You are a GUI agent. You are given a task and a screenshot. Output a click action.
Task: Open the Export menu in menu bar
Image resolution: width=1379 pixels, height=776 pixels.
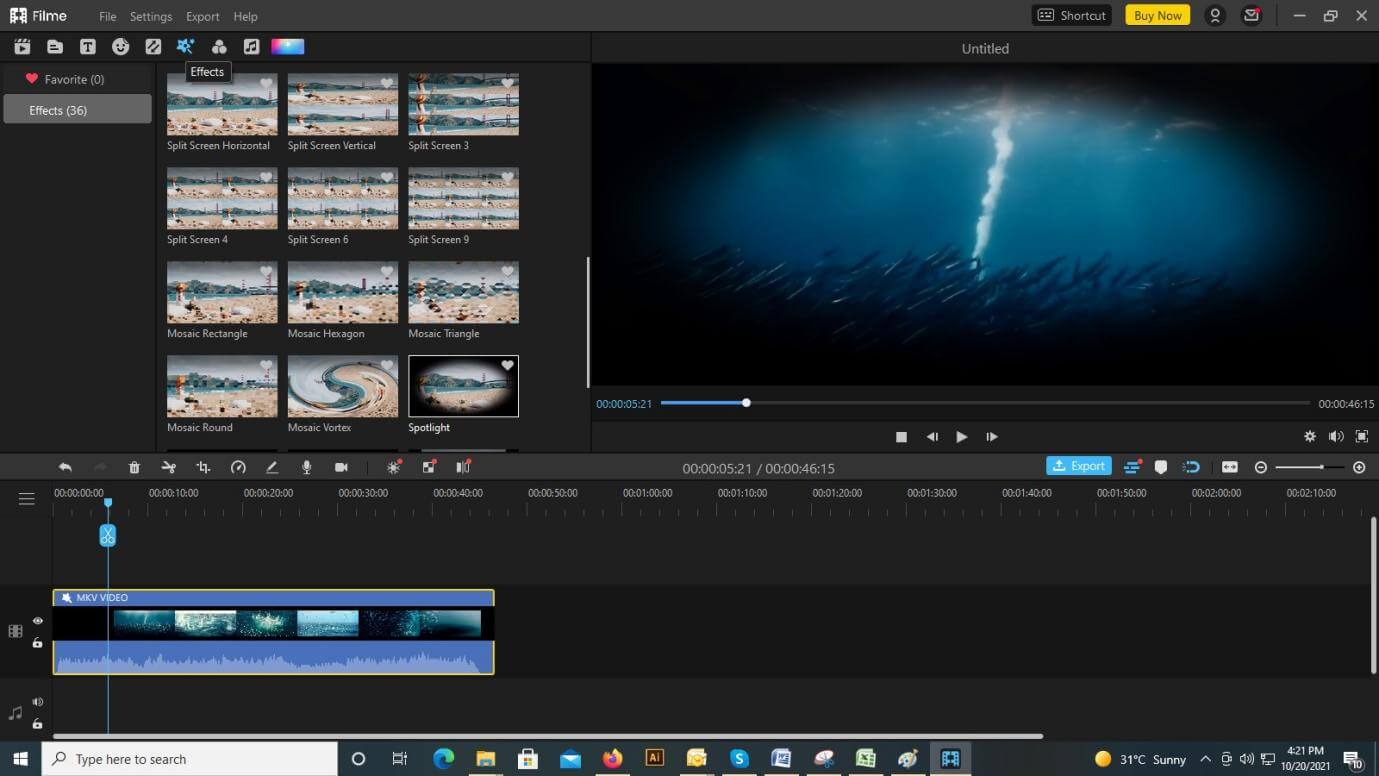(203, 16)
